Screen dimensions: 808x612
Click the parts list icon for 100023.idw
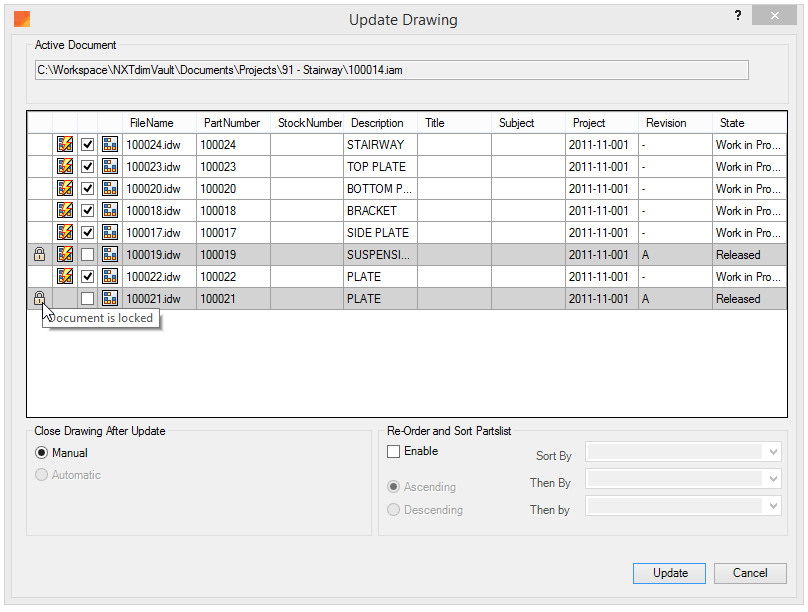110,167
